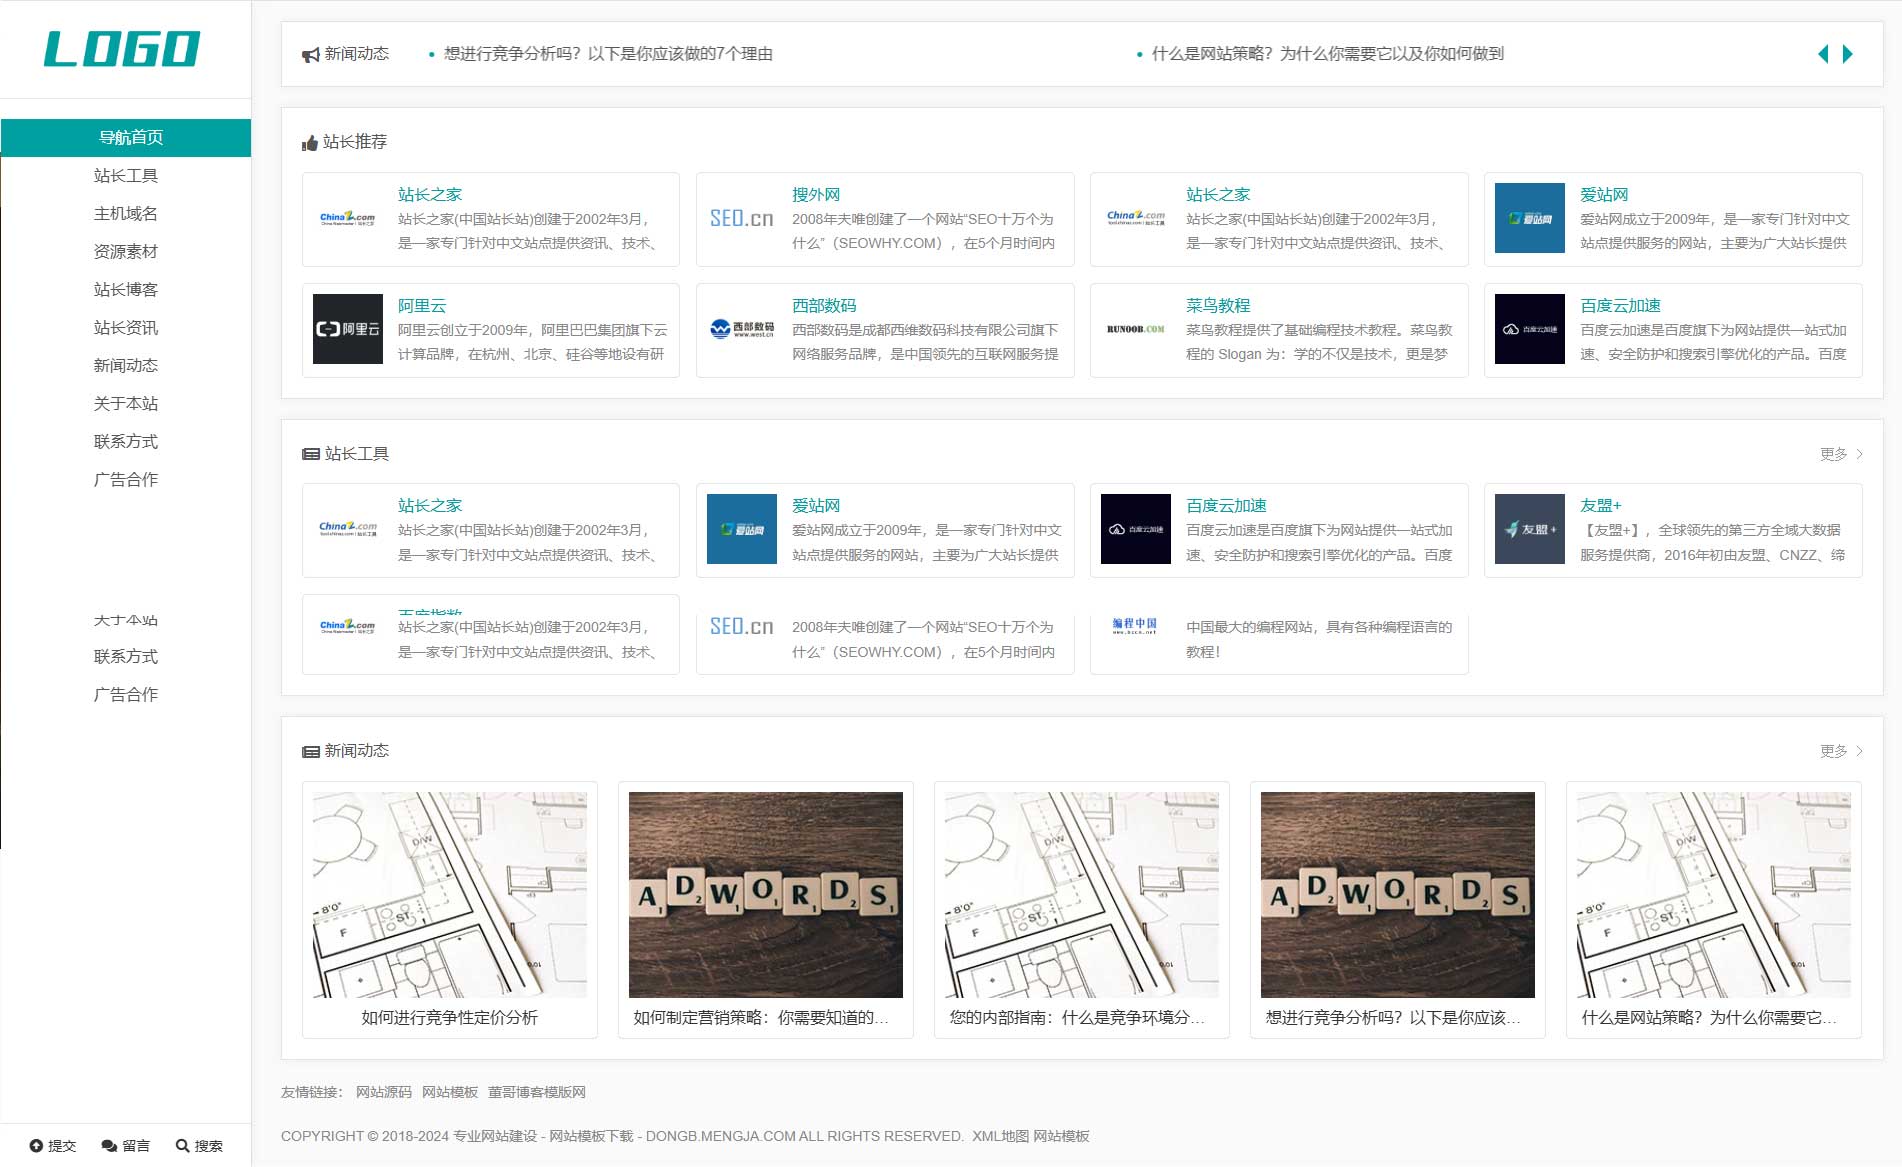Open 站长博客 in the sidebar menu
1902x1167 pixels.
126,290
